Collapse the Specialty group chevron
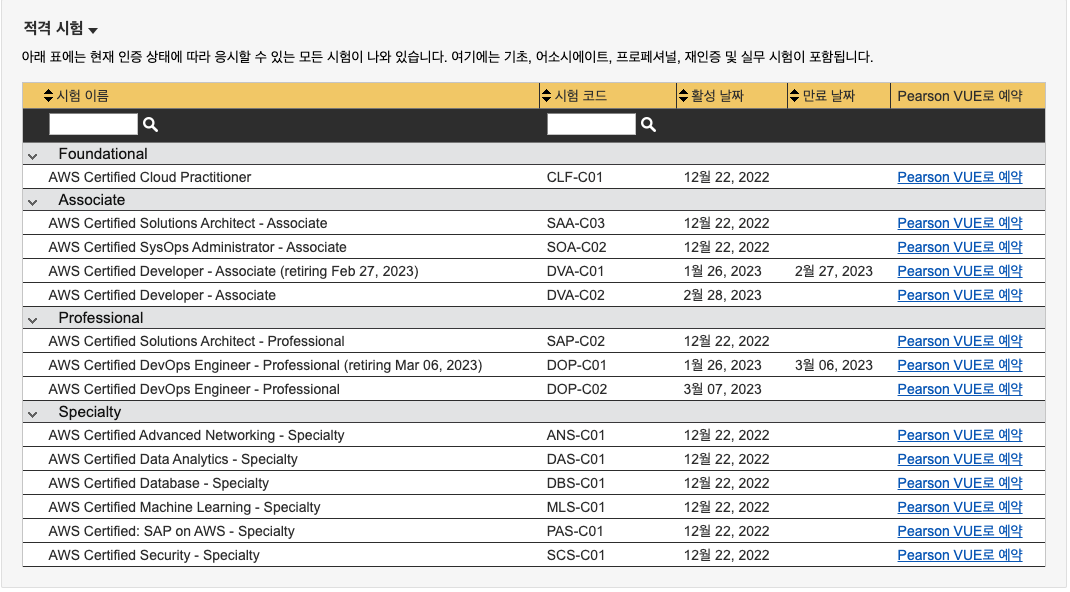Screen dimensions: 1070x592 32,414
